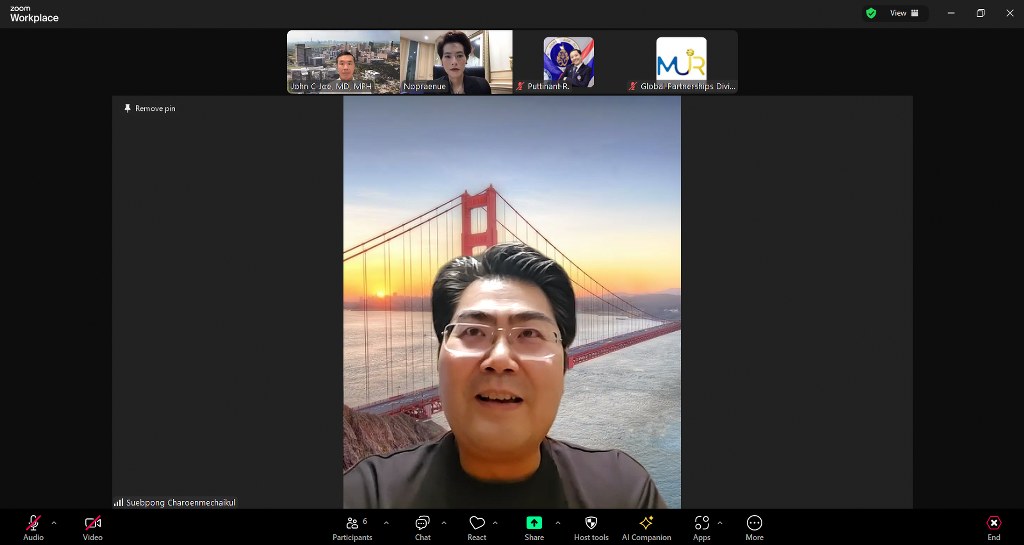
Task: Select John C Joe's video thumbnail
Action: pyautogui.click(x=343, y=62)
